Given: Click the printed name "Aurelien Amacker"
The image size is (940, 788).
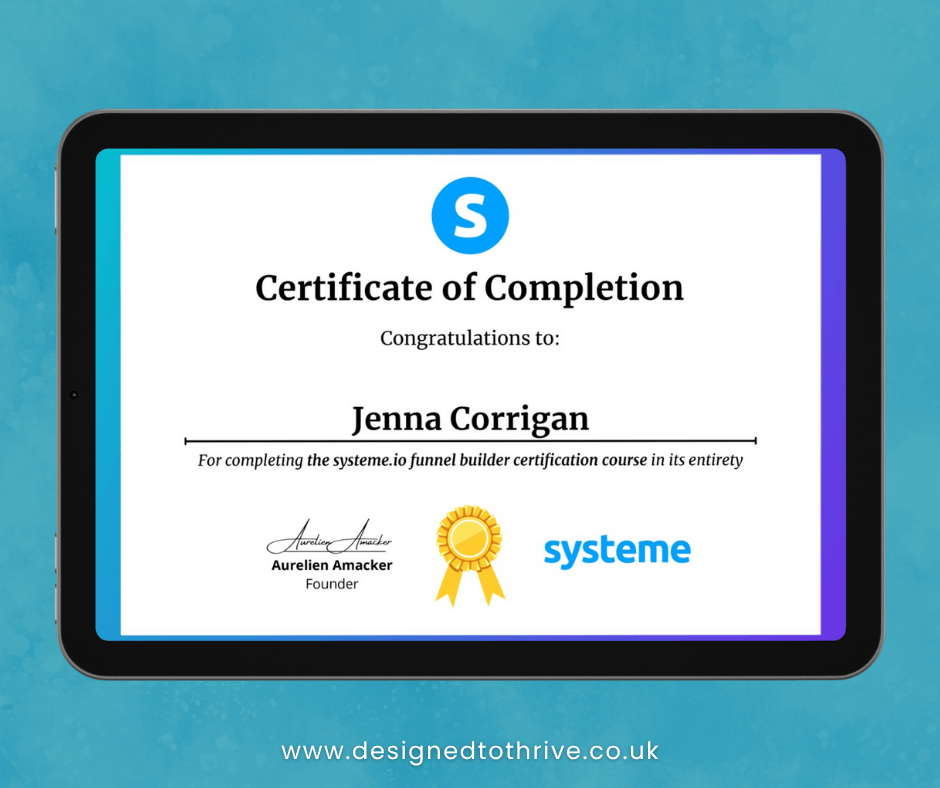Looking at the screenshot, I should [332, 565].
